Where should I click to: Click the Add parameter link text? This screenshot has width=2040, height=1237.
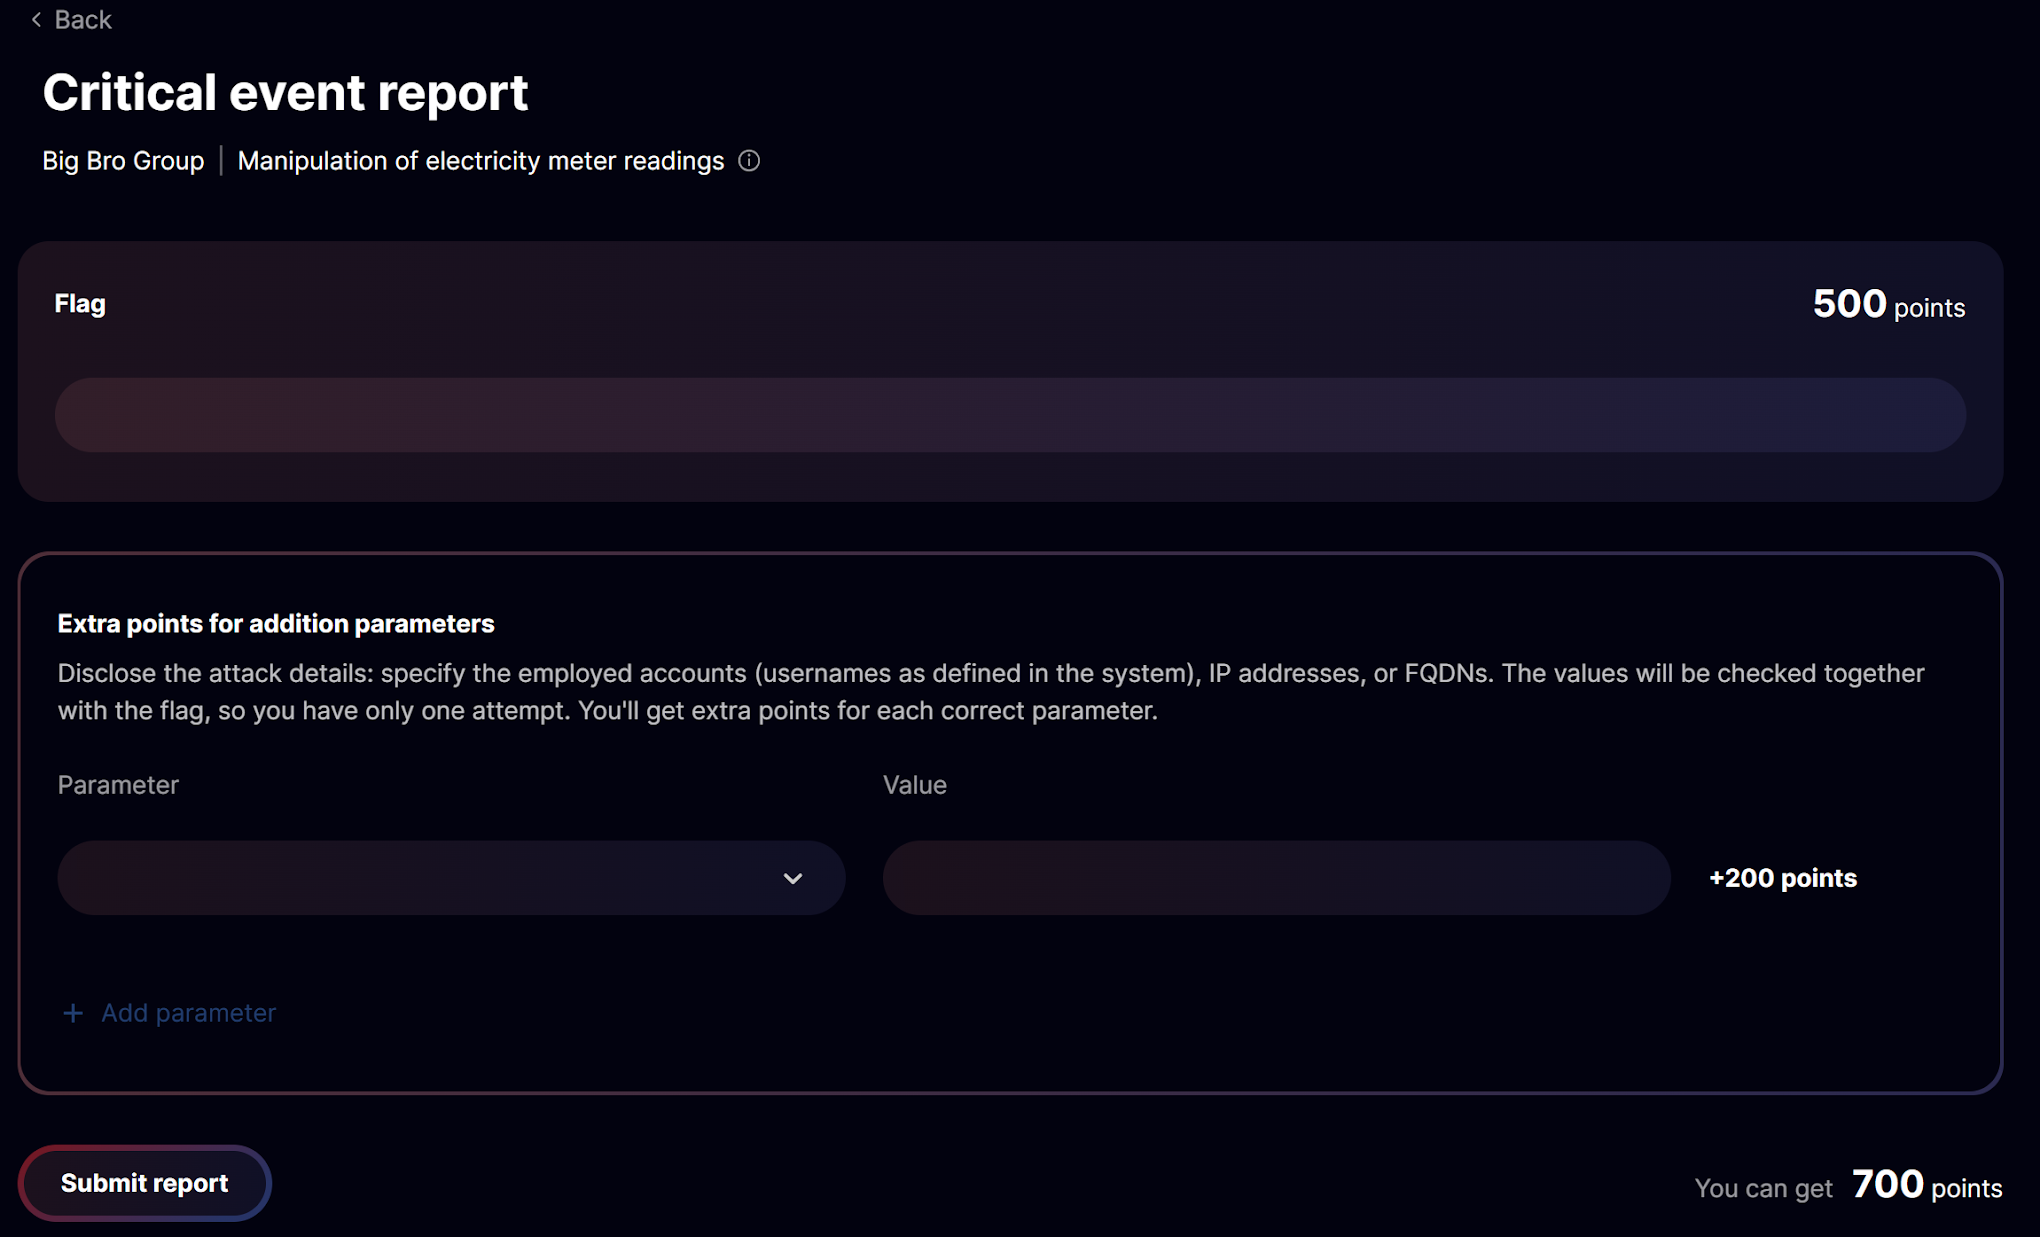coord(188,1013)
